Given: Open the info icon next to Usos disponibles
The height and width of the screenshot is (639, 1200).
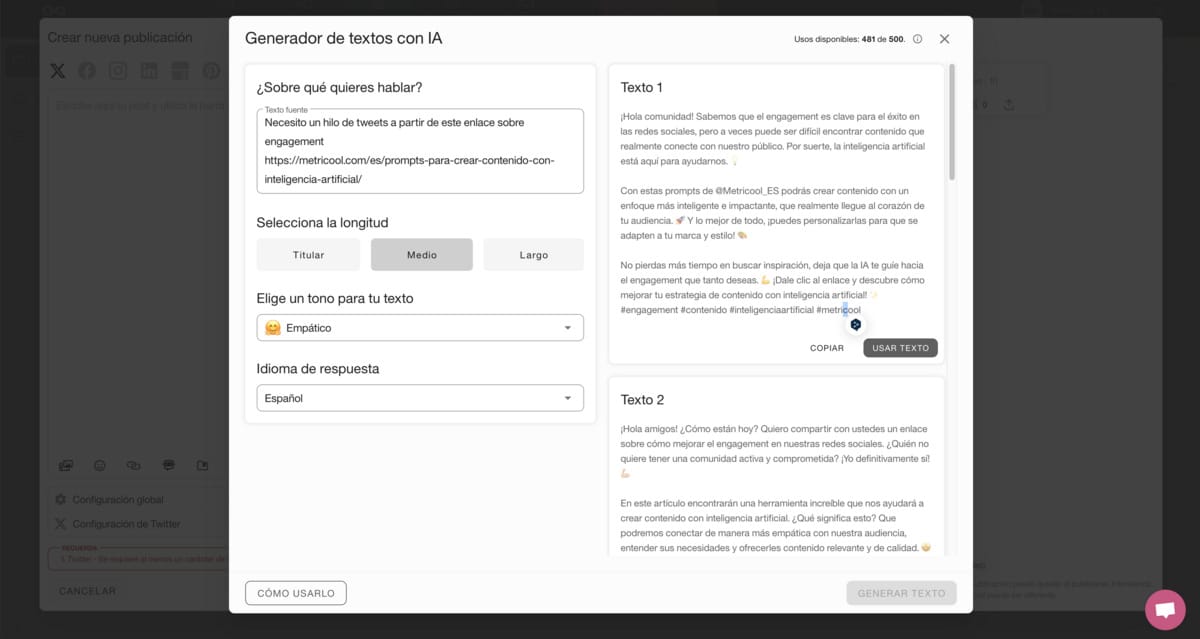Looking at the screenshot, I should tap(917, 39).
